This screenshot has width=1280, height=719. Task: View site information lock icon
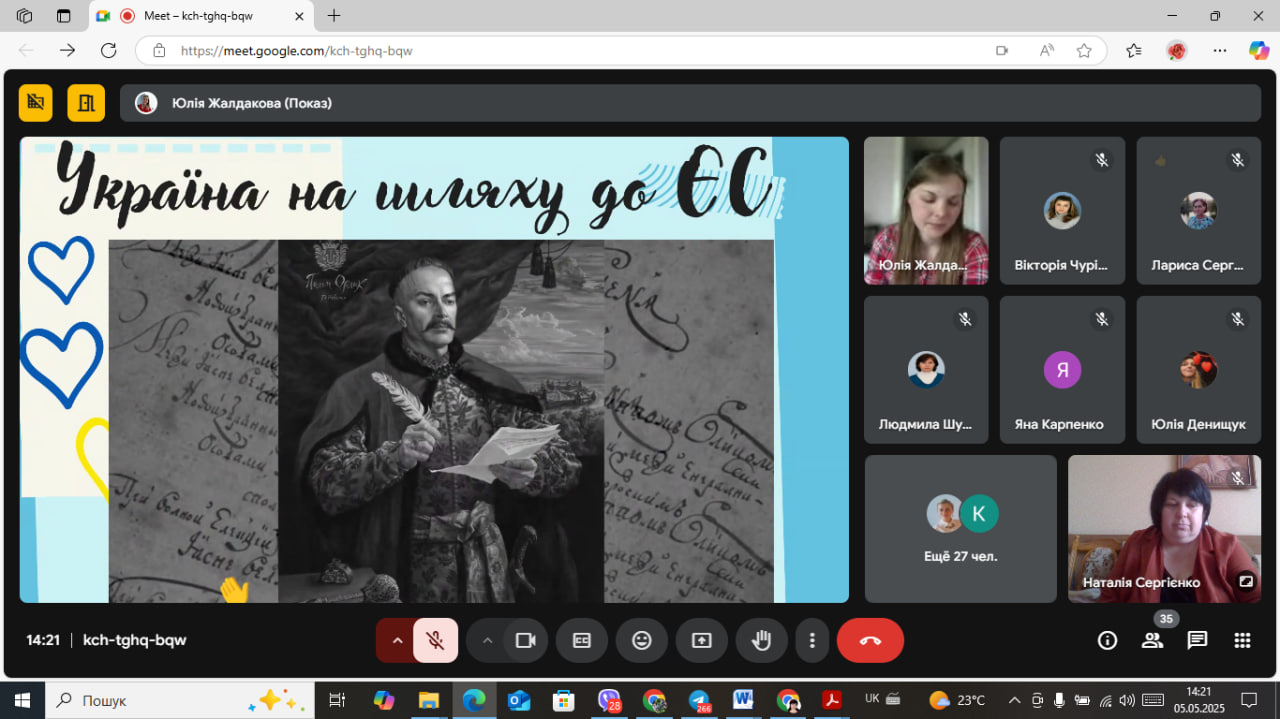click(158, 50)
